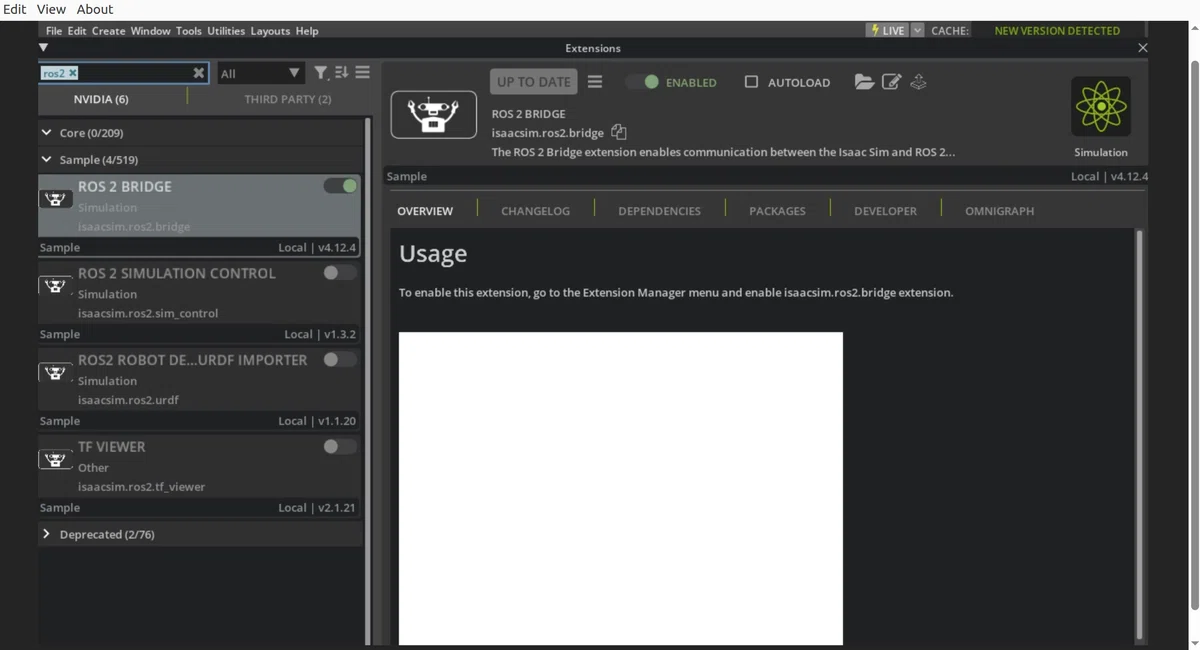Image resolution: width=1200 pixels, height=650 pixels.
Task: Collapse the Sample (4/519) group
Action: tap(46, 159)
